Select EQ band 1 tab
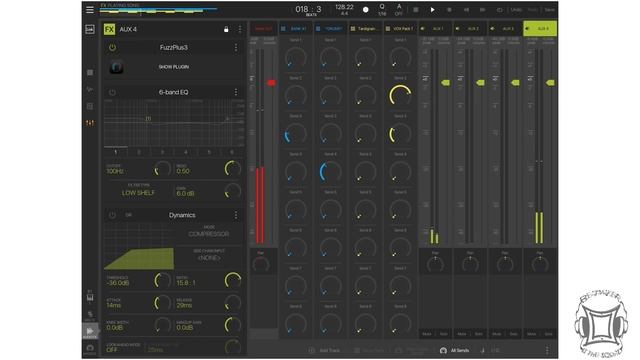 click(116, 152)
